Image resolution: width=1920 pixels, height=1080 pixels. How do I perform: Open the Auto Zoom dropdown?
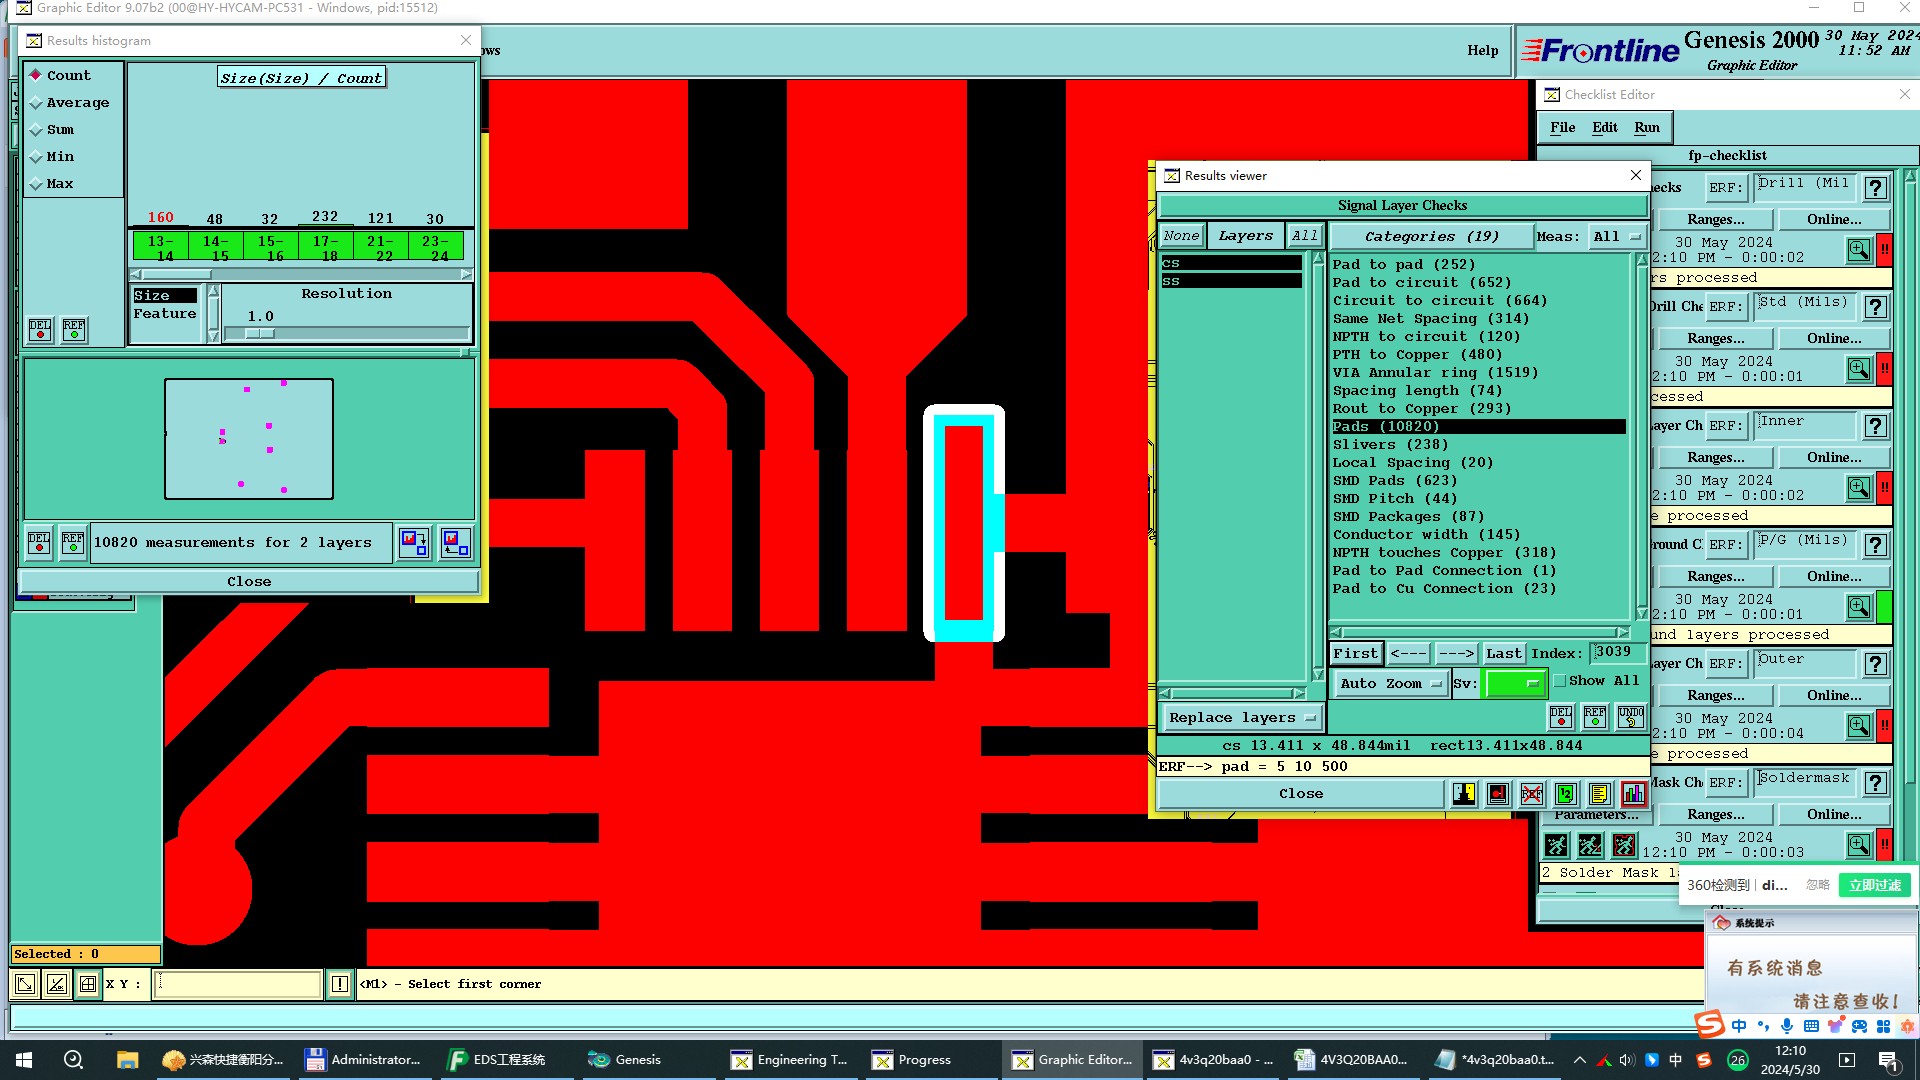pyautogui.click(x=1390, y=684)
